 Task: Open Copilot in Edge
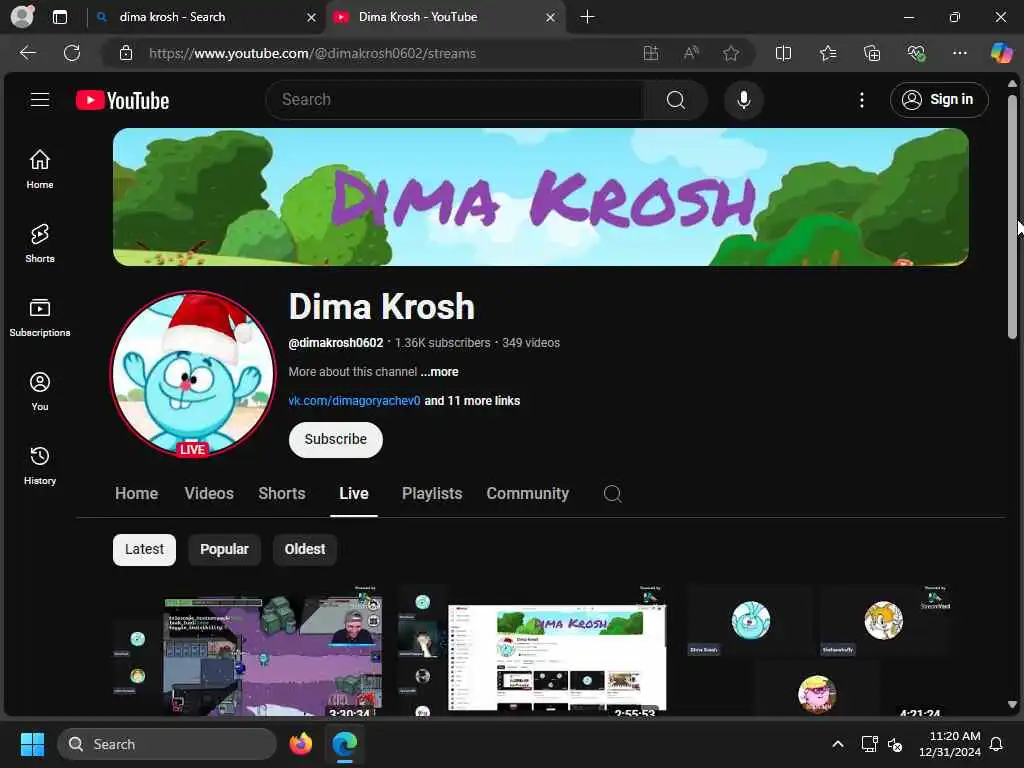point(1001,53)
